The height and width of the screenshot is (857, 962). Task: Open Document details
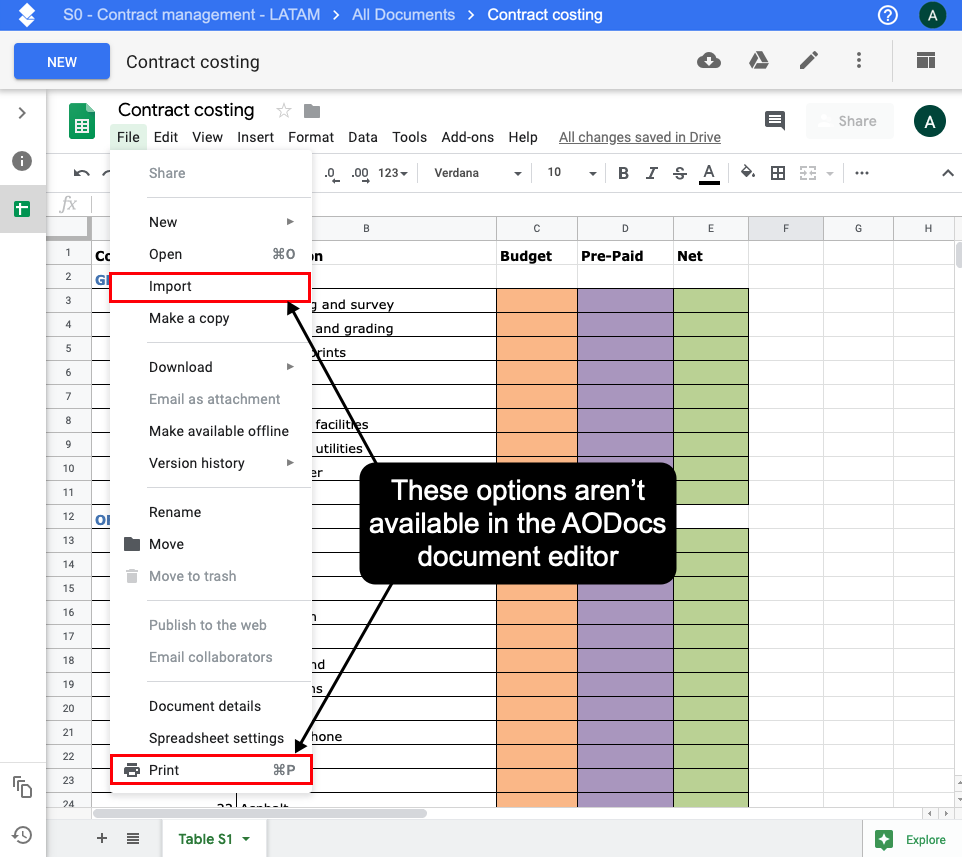(211, 706)
